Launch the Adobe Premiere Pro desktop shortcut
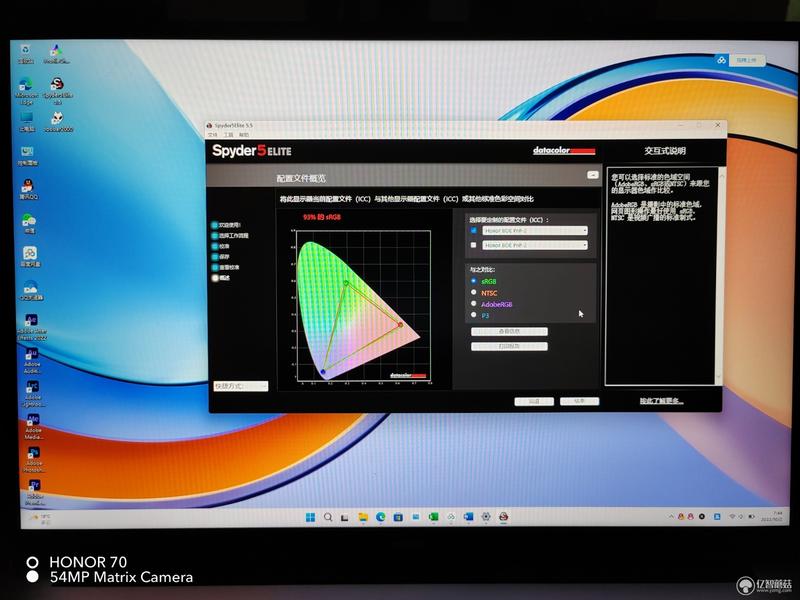Image resolution: width=800 pixels, height=600 pixels. (35, 492)
